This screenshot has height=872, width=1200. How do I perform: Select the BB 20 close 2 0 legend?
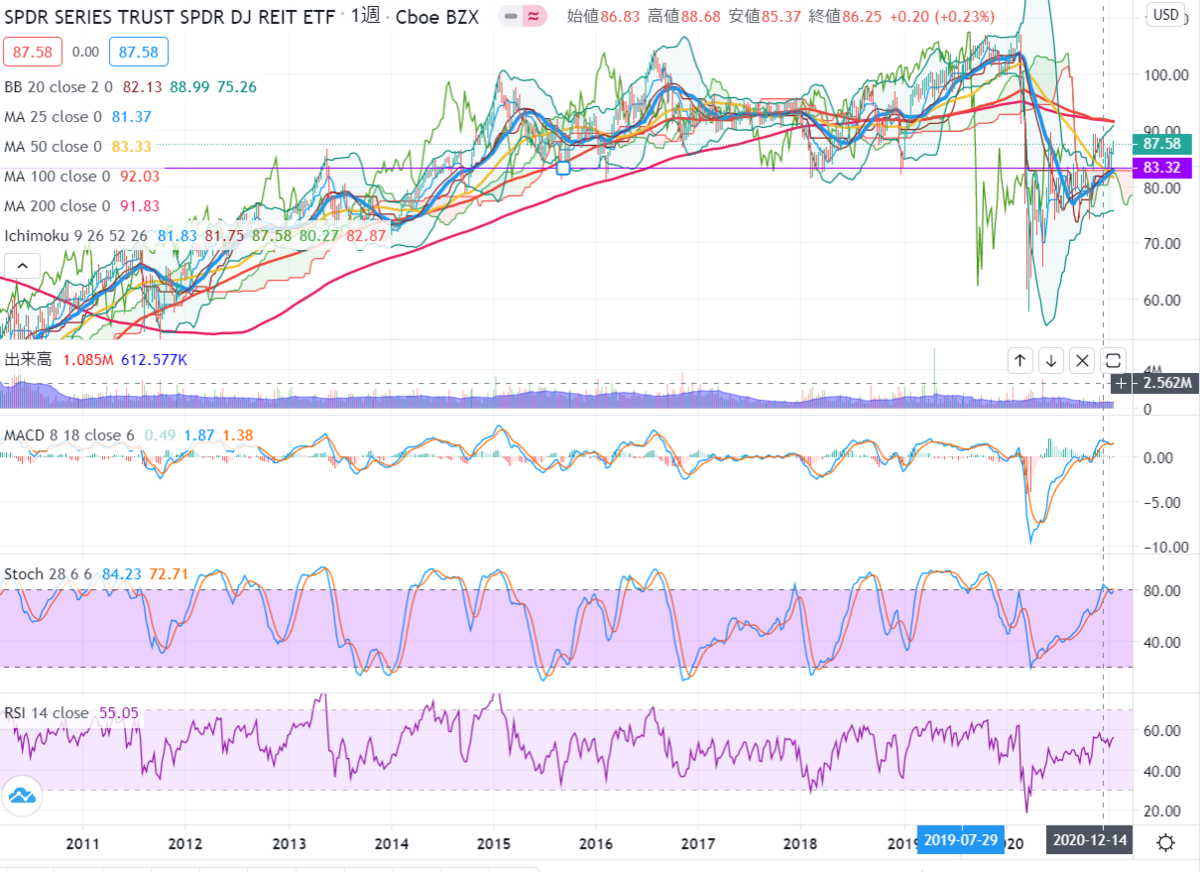point(59,87)
